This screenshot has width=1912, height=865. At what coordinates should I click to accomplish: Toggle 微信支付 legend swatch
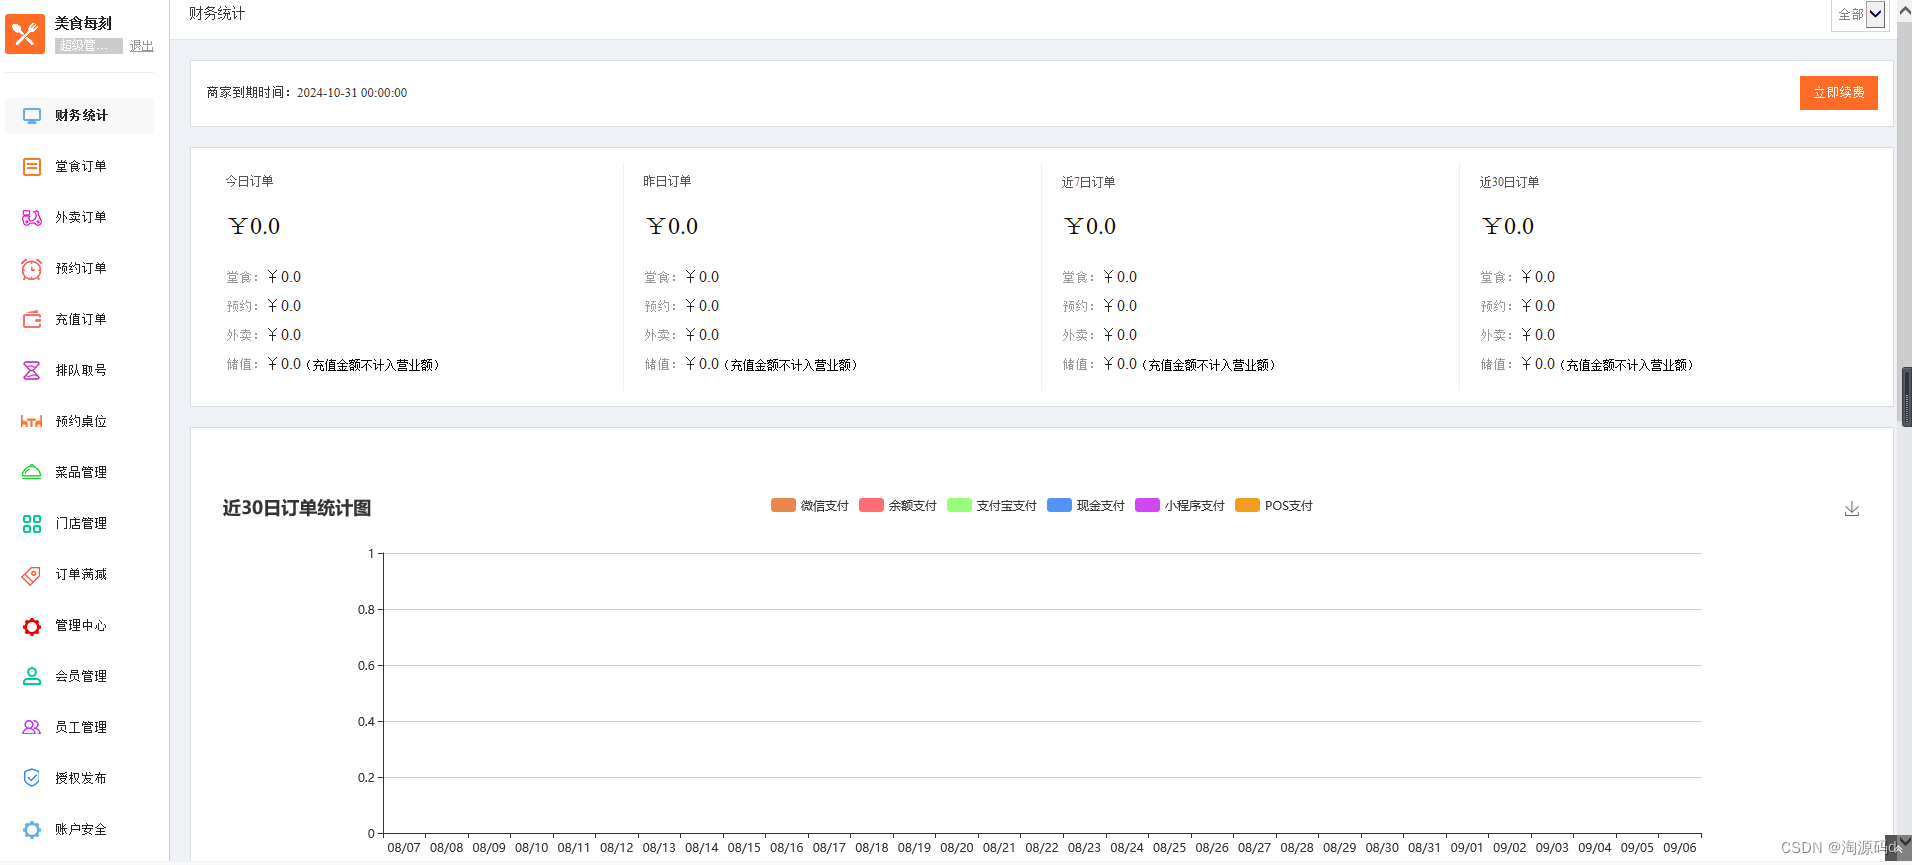point(783,505)
